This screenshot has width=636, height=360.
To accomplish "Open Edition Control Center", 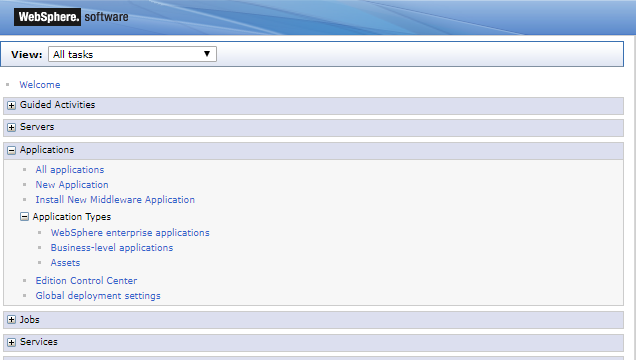I will click(86, 281).
